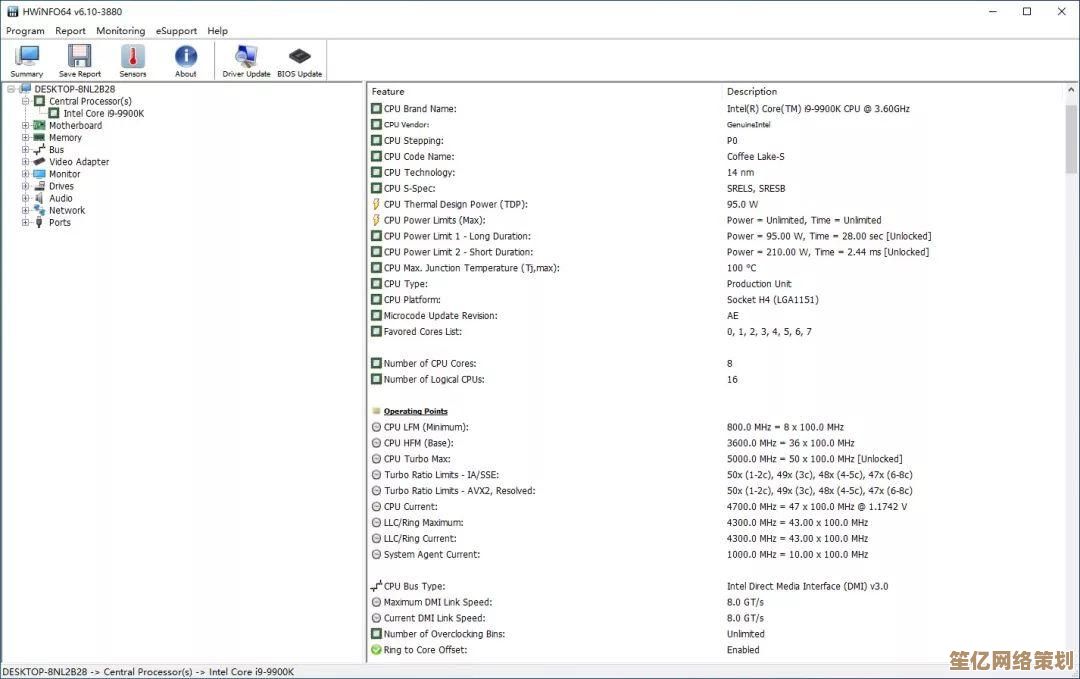Collapse the Central Processor(s) node
This screenshot has height=679, width=1080.
coord(26,101)
